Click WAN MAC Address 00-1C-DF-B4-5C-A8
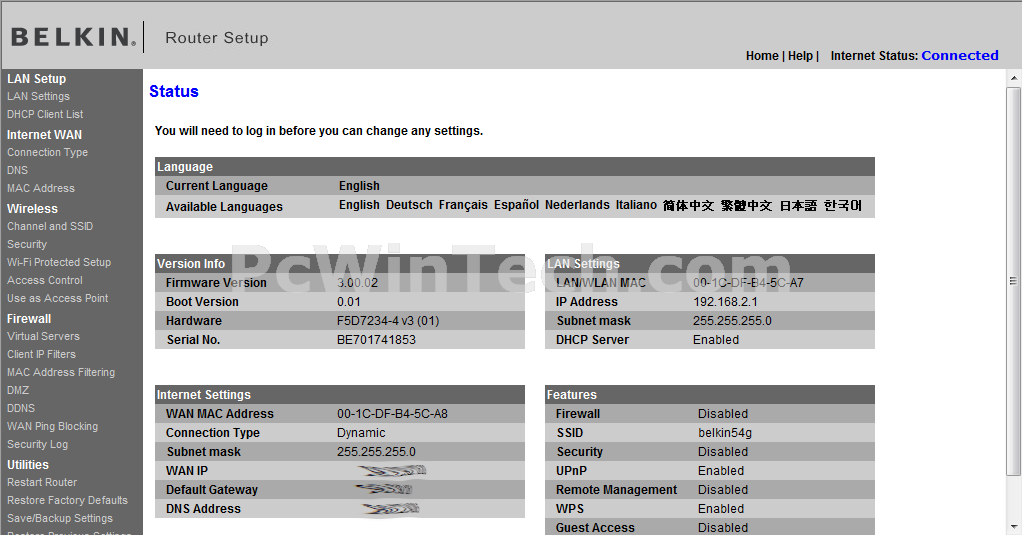The height and width of the screenshot is (535, 1022). pos(392,414)
